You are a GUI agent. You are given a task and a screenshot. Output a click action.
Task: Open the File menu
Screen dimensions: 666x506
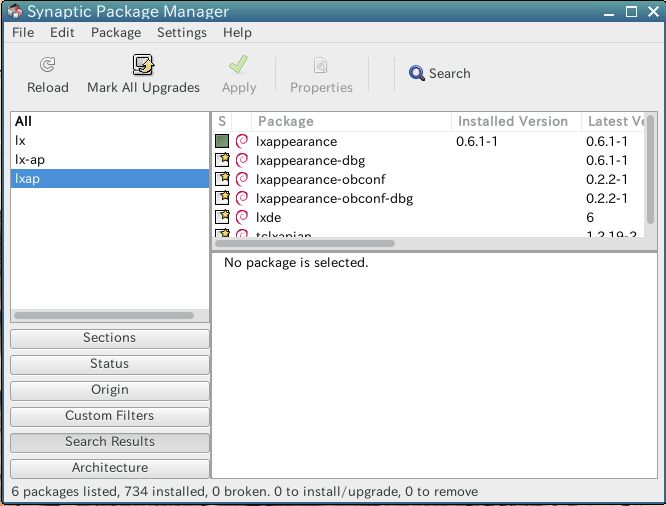(23, 33)
